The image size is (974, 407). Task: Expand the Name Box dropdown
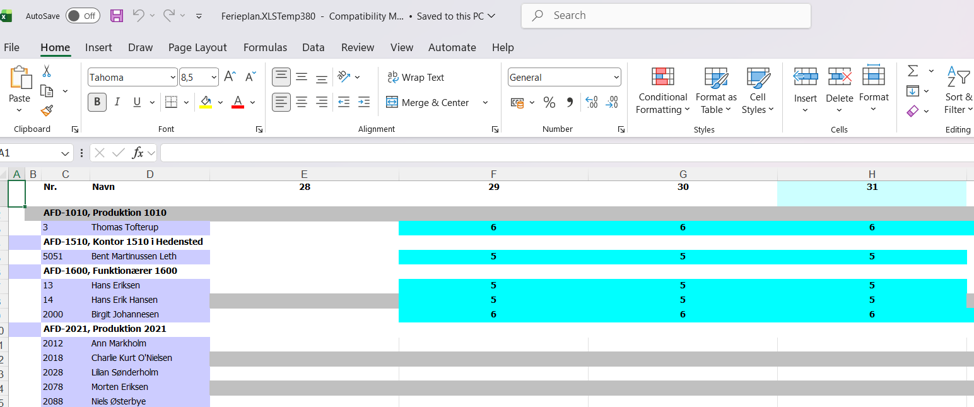[66, 153]
